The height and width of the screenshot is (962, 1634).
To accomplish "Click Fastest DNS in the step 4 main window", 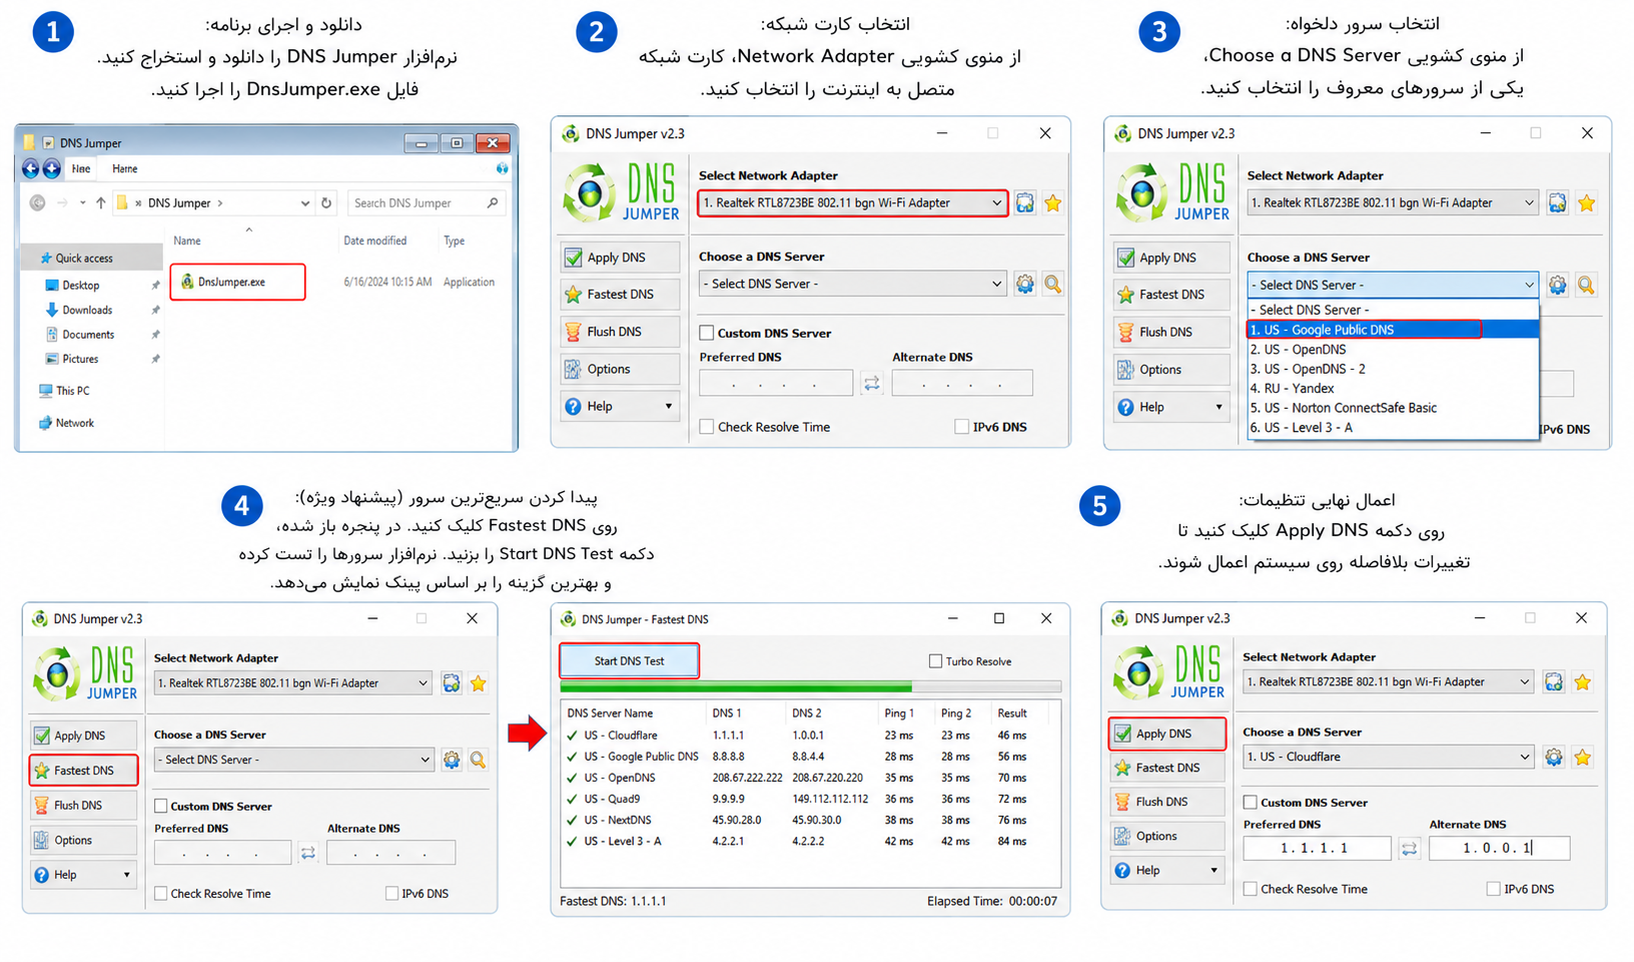I will click(84, 770).
